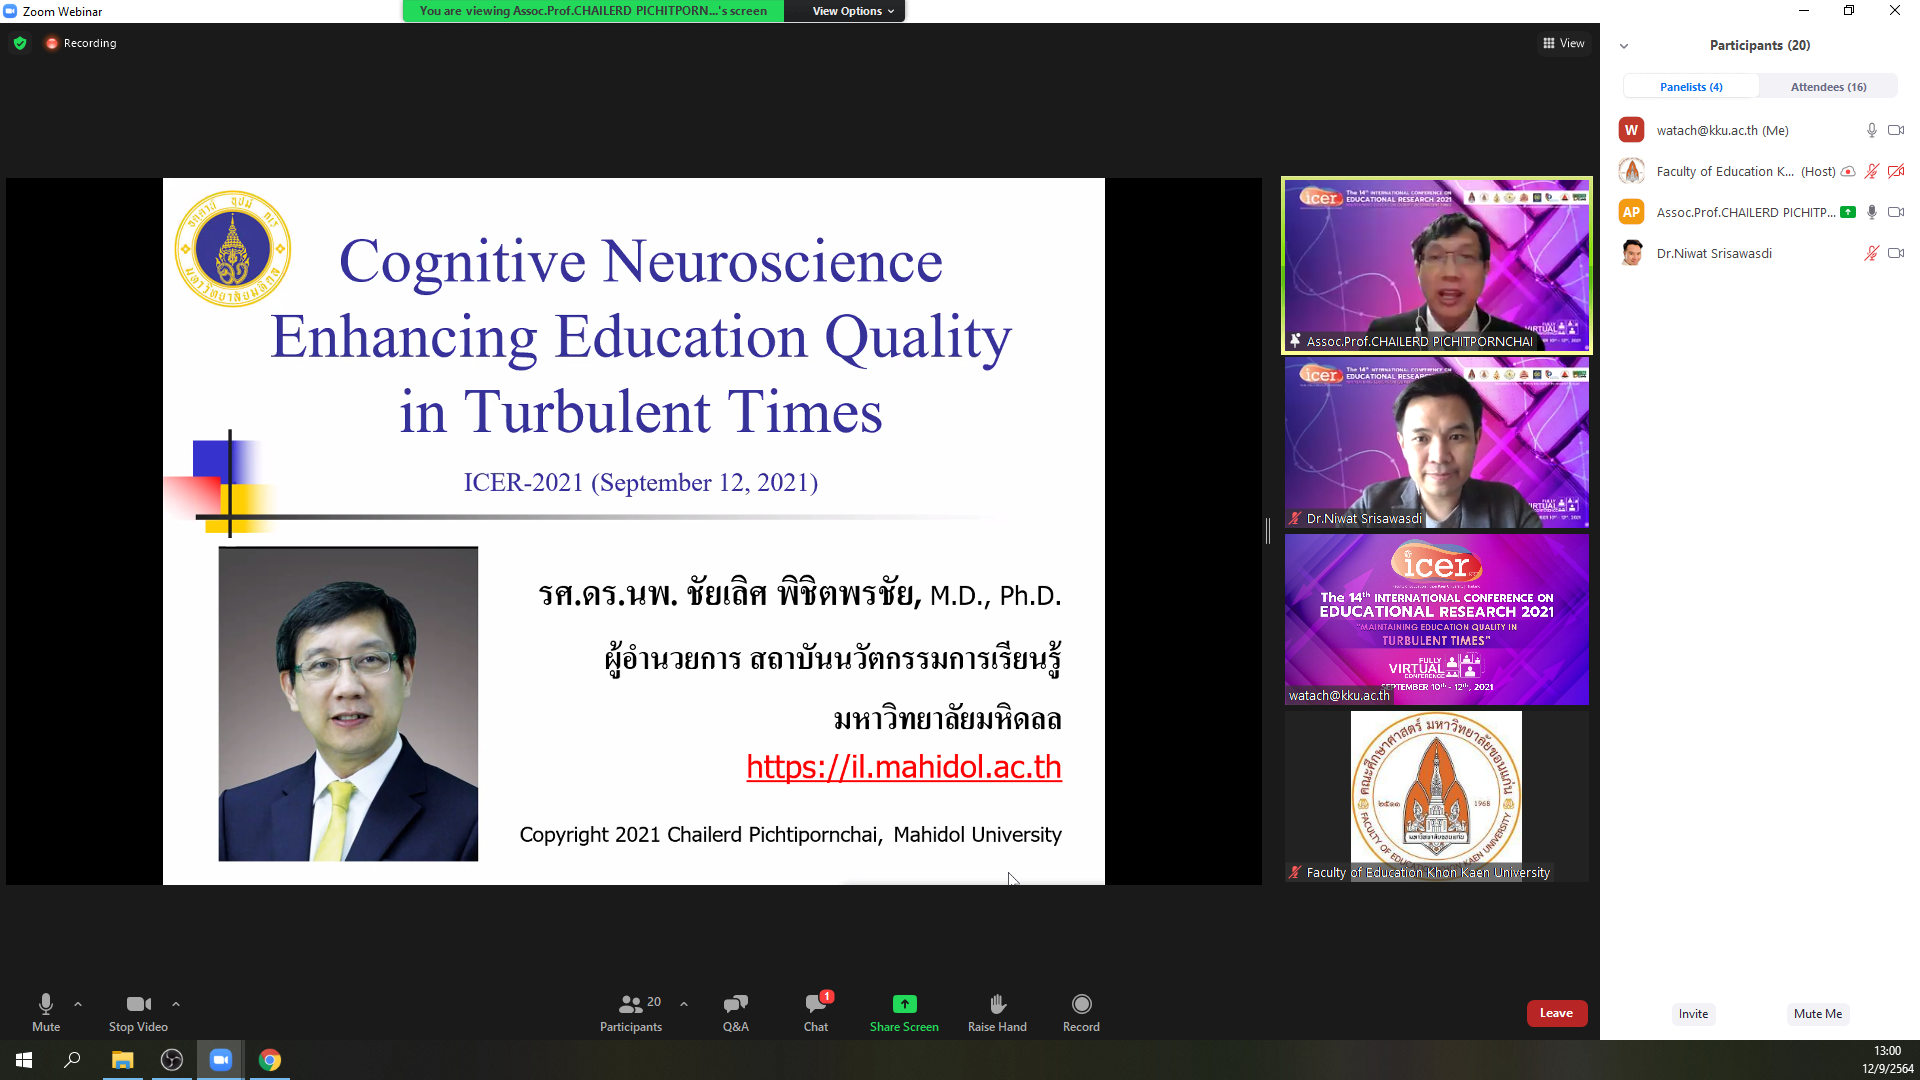Expand video options arrow next to Stop Video
The width and height of the screenshot is (1920, 1080).
pyautogui.click(x=176, y=1003)
